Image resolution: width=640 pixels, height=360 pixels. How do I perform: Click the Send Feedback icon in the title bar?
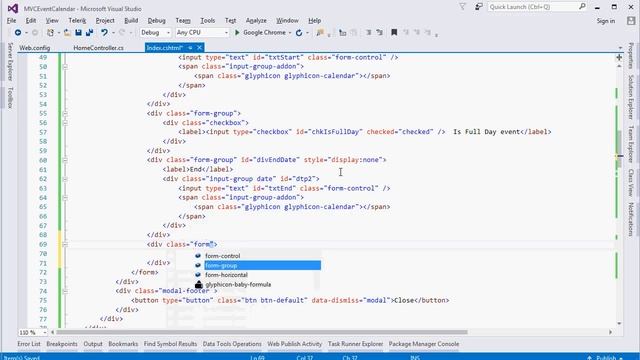click(478, 7)
